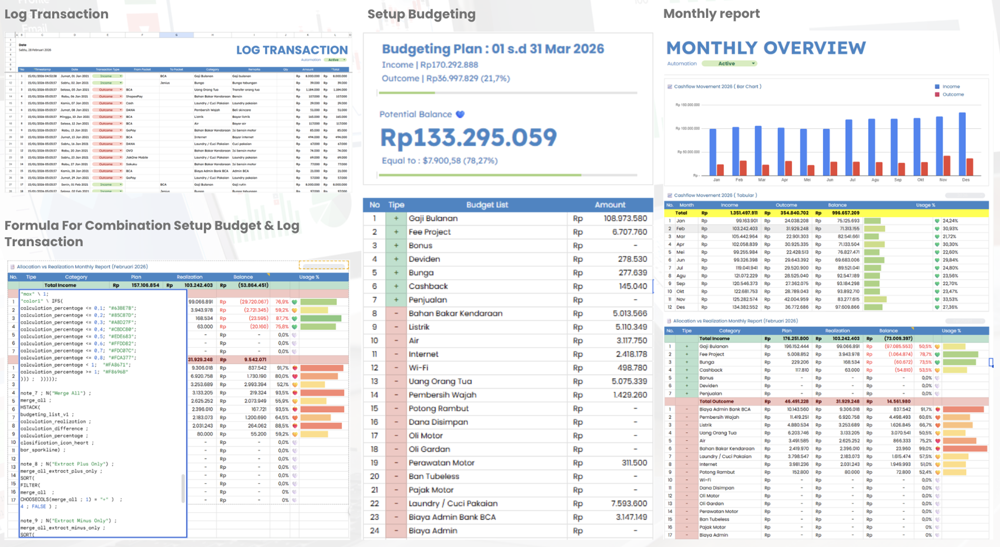1000x547 pixels.
Task: Click the green progress bar under Outcome Rp36.997.829
Action: [x=408, y=93]
